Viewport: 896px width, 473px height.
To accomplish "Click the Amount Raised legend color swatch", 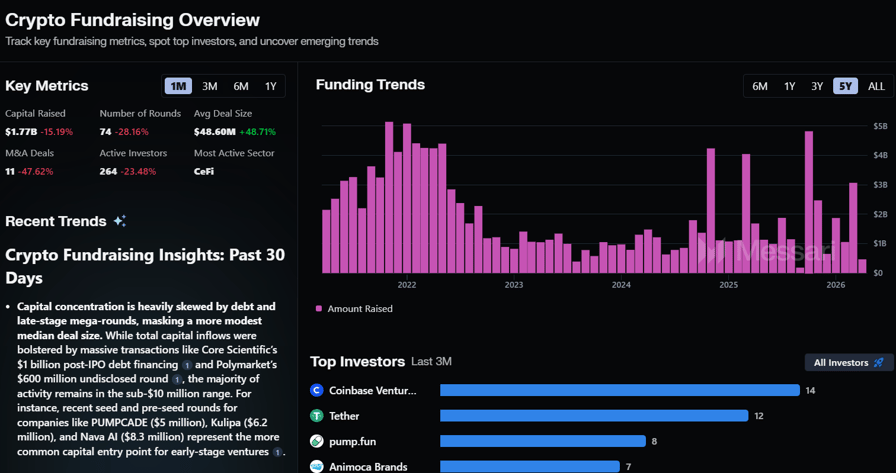I will point(319,309).
